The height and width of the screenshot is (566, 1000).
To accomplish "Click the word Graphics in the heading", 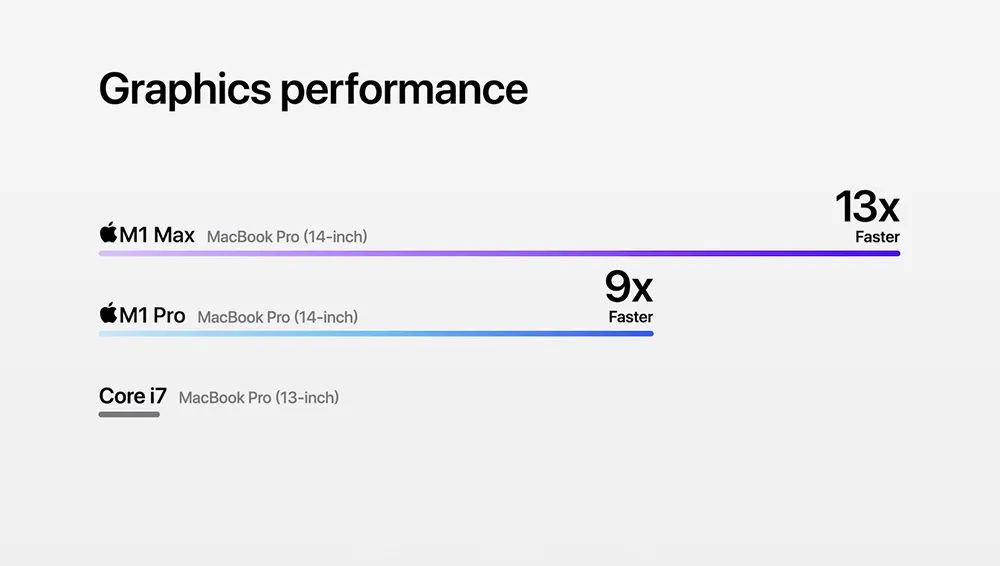I will tap(185, 89).
